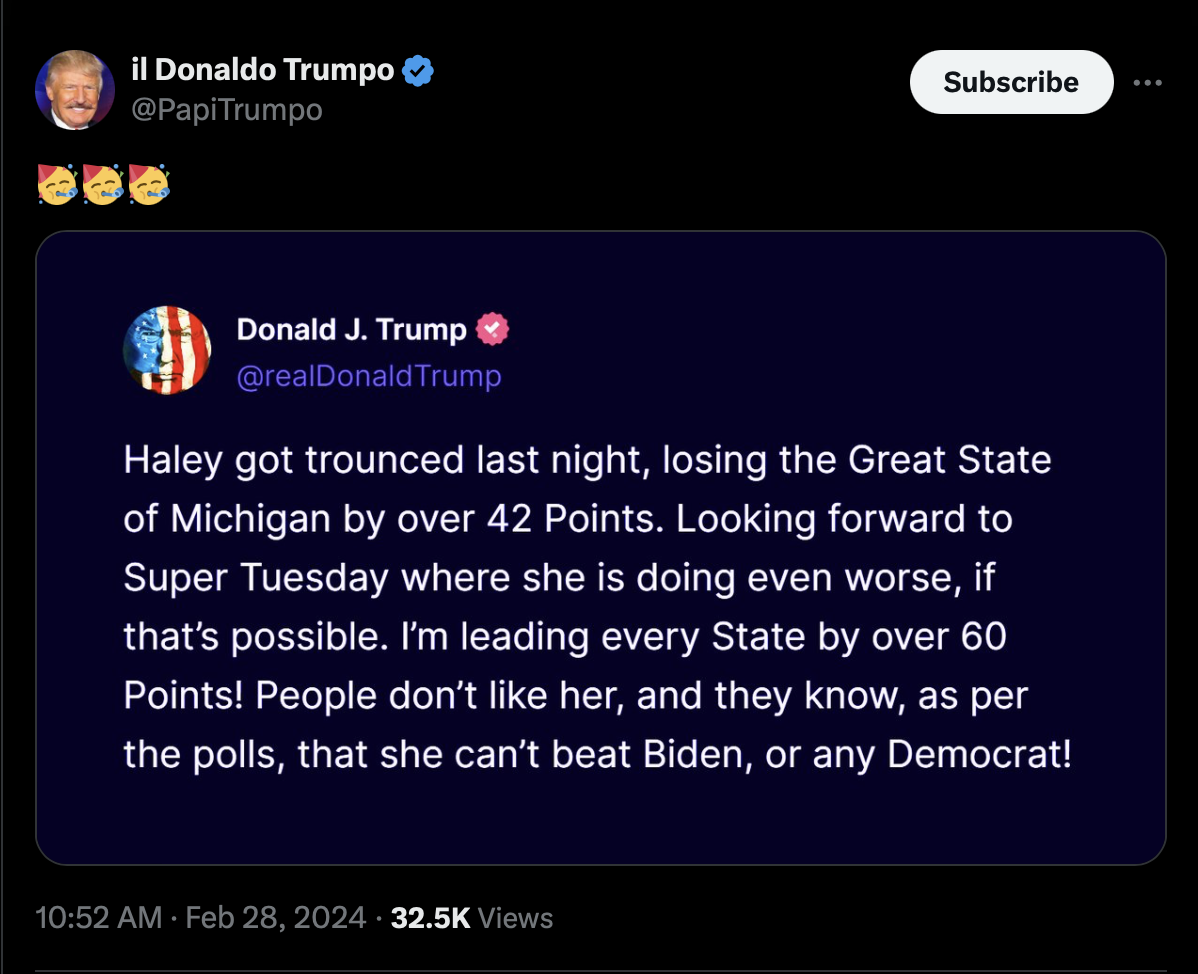1198x974 pixels.
Task: Open the three-dot more options menu
Action: [x=1148, y=83]
